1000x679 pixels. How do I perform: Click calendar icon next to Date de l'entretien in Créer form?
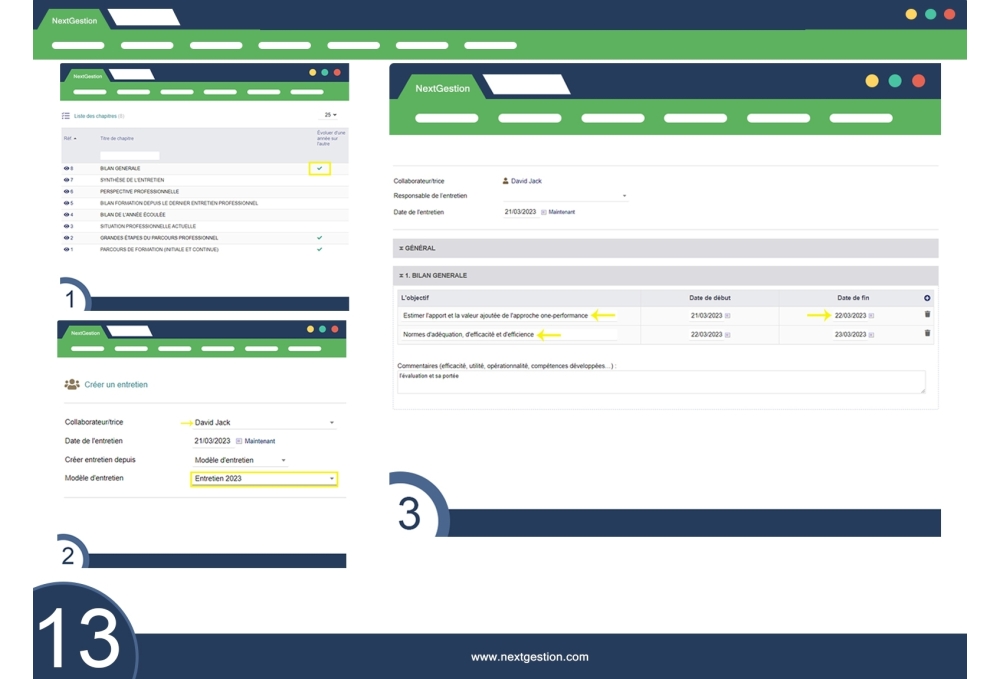tap(239, 441)
